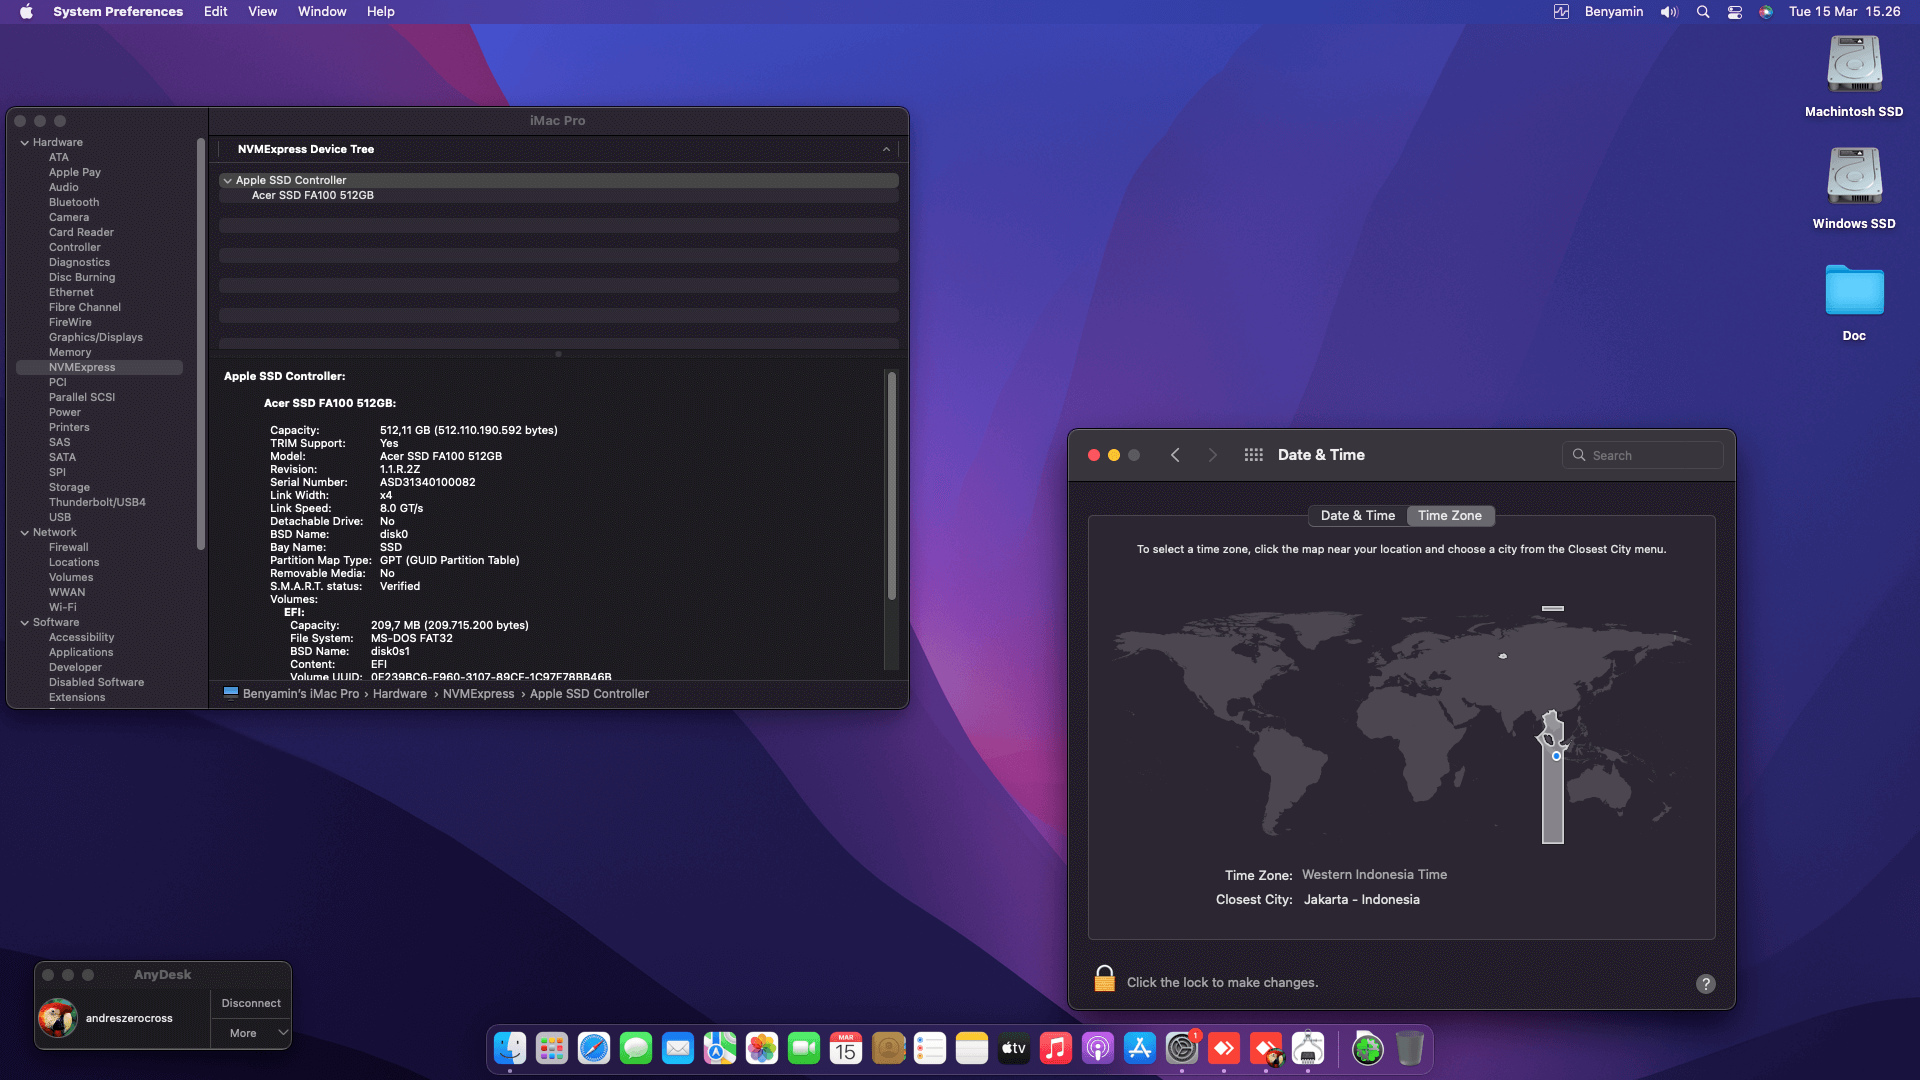
Task: Start FaceTime from the Dock
Action: click(804, 1048)
